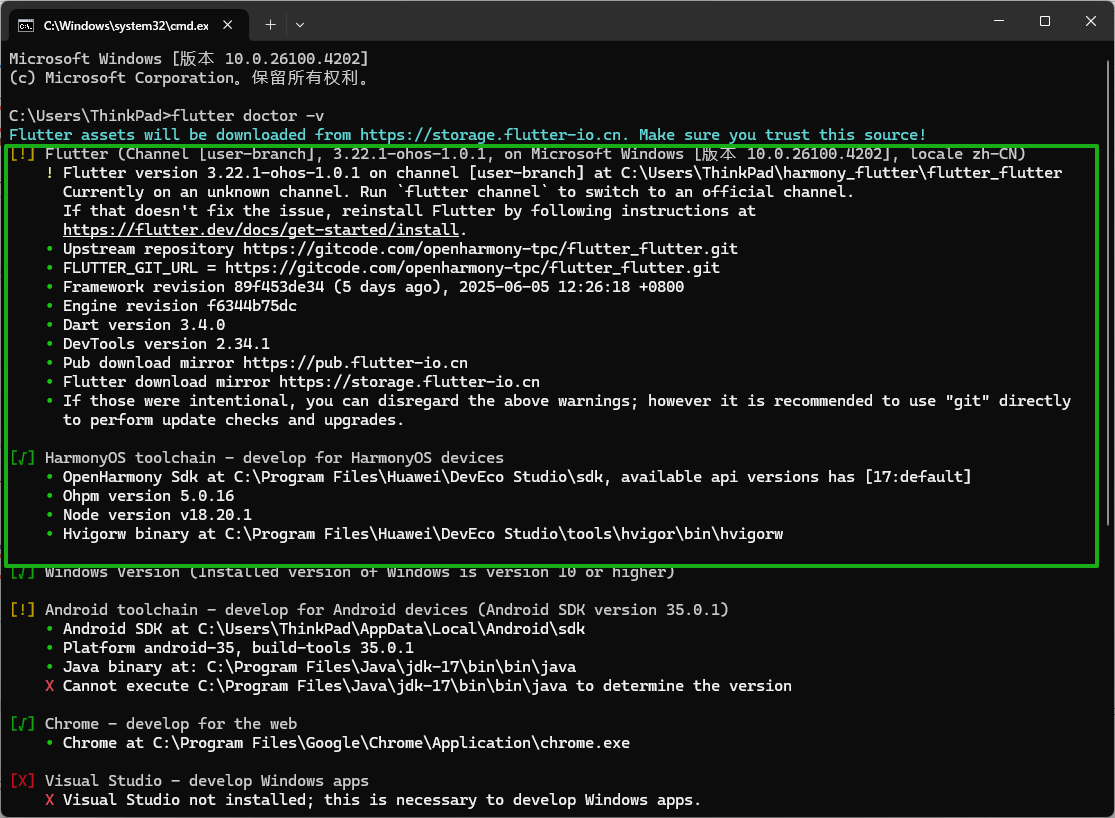Click the terminal vertical scrollbar
The width and height of the screenshot is (1115, 818).
pos(1108,292)
